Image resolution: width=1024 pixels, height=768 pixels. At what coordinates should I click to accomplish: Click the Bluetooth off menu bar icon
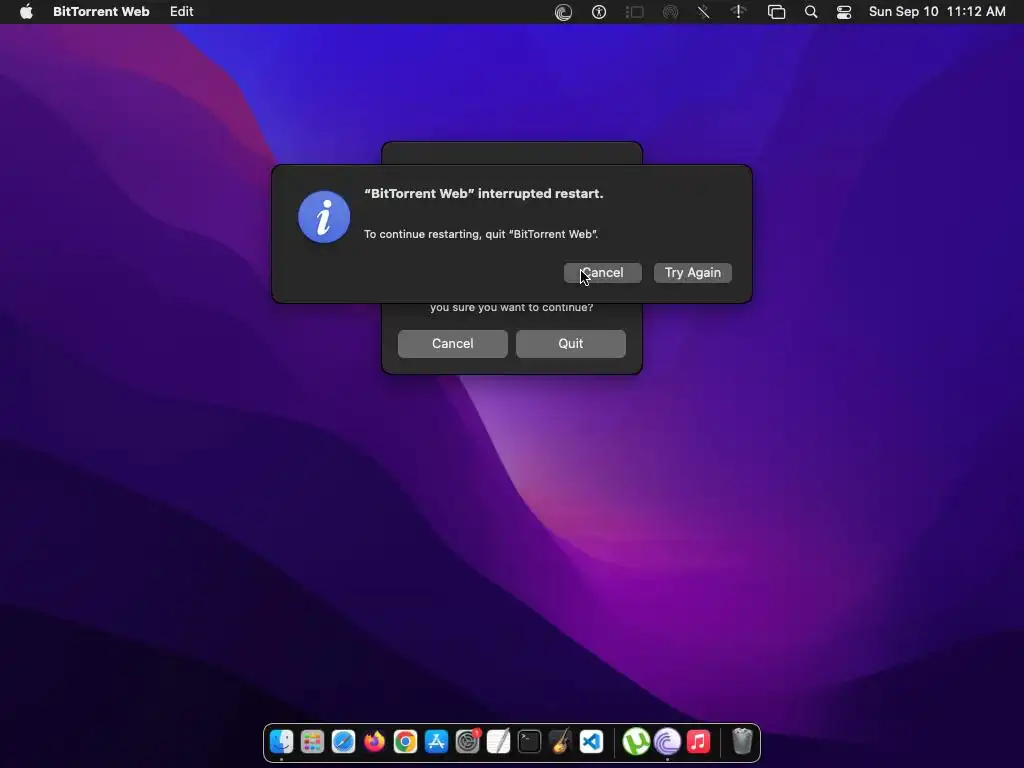(x=703, y=12)
